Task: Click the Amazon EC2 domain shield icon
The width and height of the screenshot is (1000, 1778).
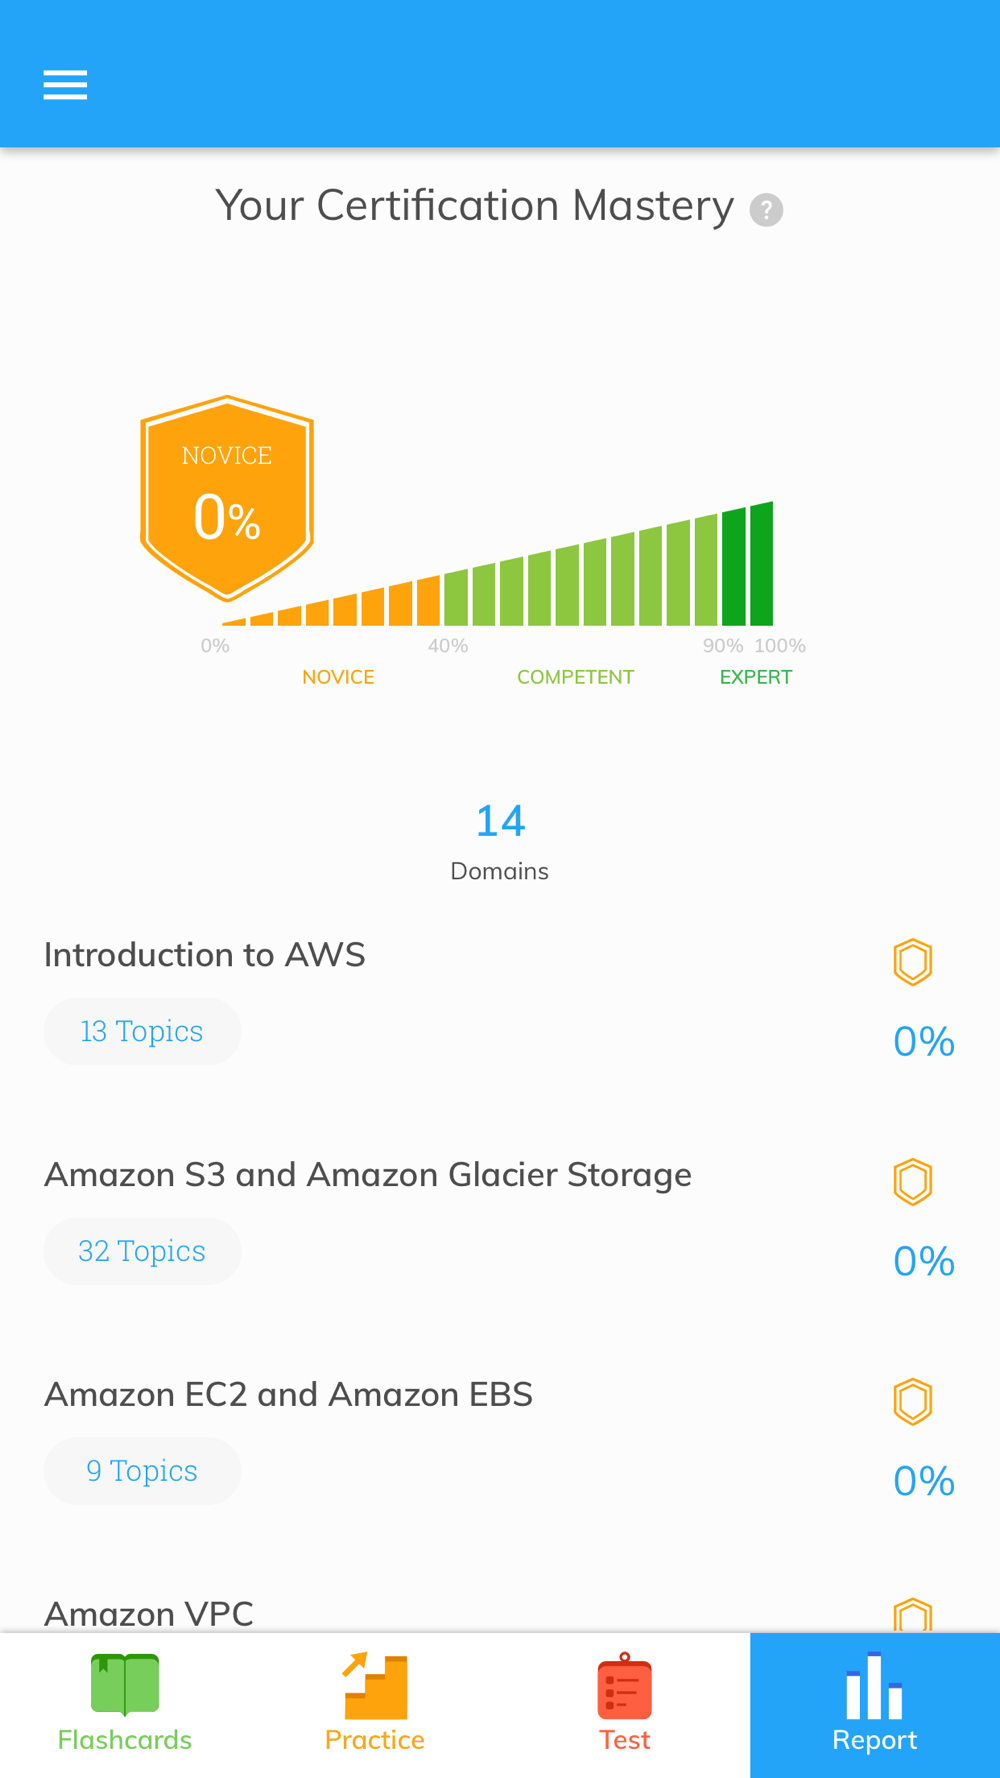Action: point(913,1402)
